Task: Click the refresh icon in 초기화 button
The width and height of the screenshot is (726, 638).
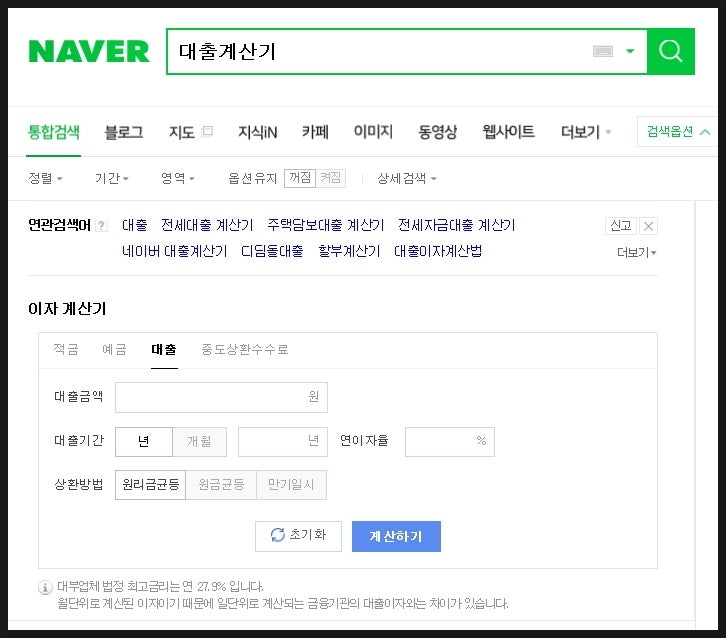Action: click(277, 535)
